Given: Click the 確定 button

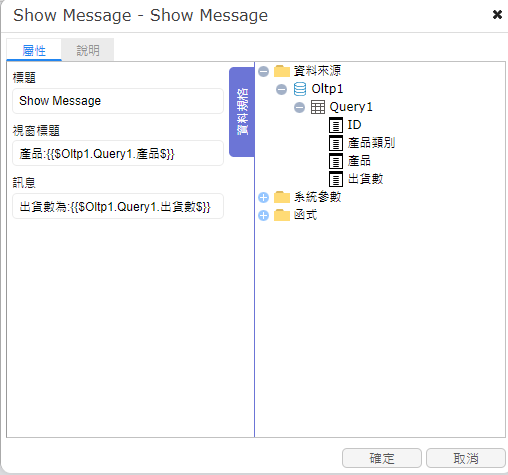Looking at the screenshot, I should pos(382,458).
